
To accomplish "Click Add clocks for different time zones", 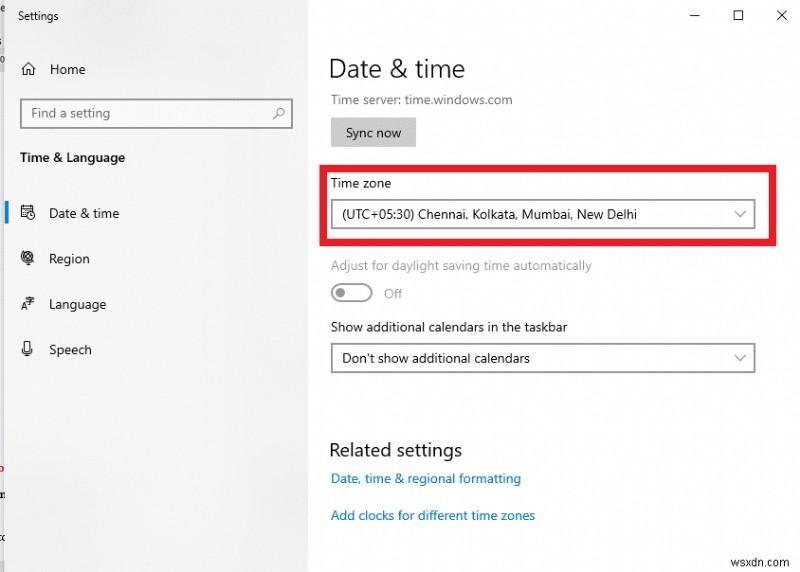I will pos(433,516).
